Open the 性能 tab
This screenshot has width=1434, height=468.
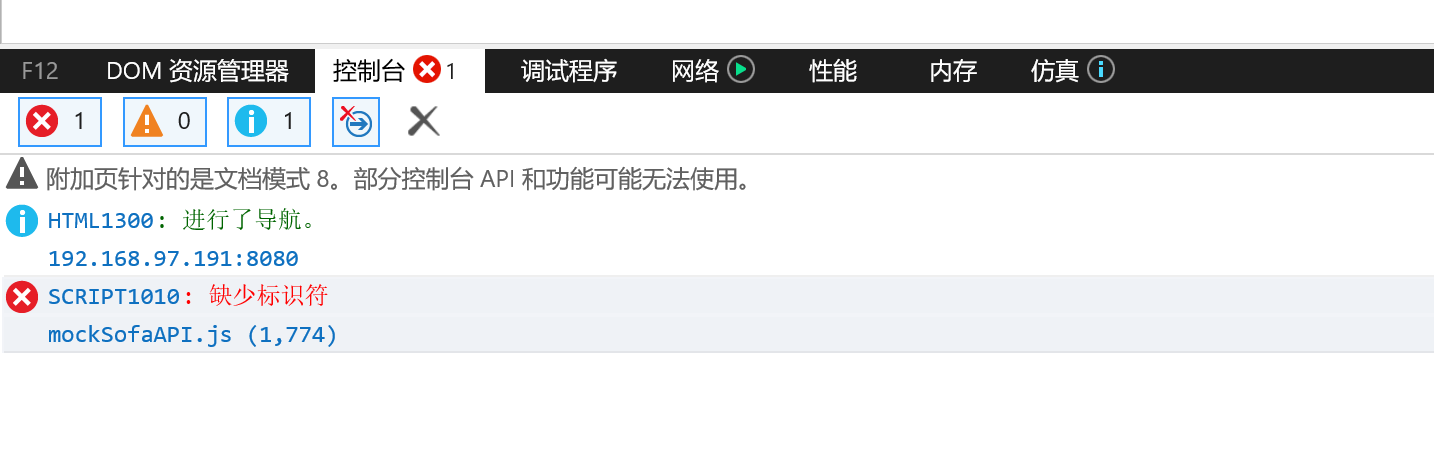[833, 71]
